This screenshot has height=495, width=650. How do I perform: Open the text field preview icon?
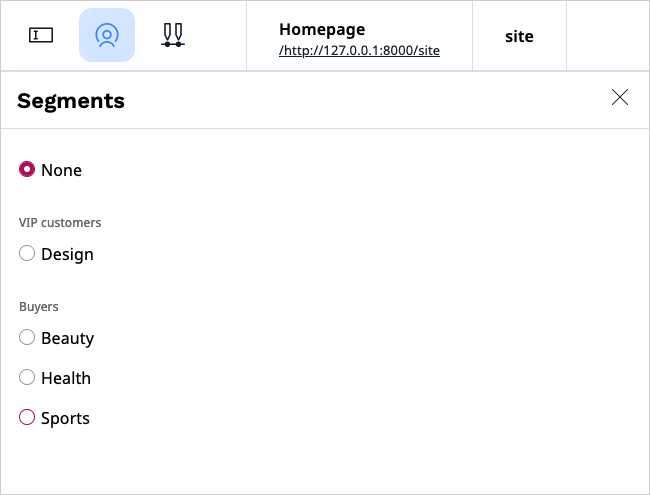(41, 35)
